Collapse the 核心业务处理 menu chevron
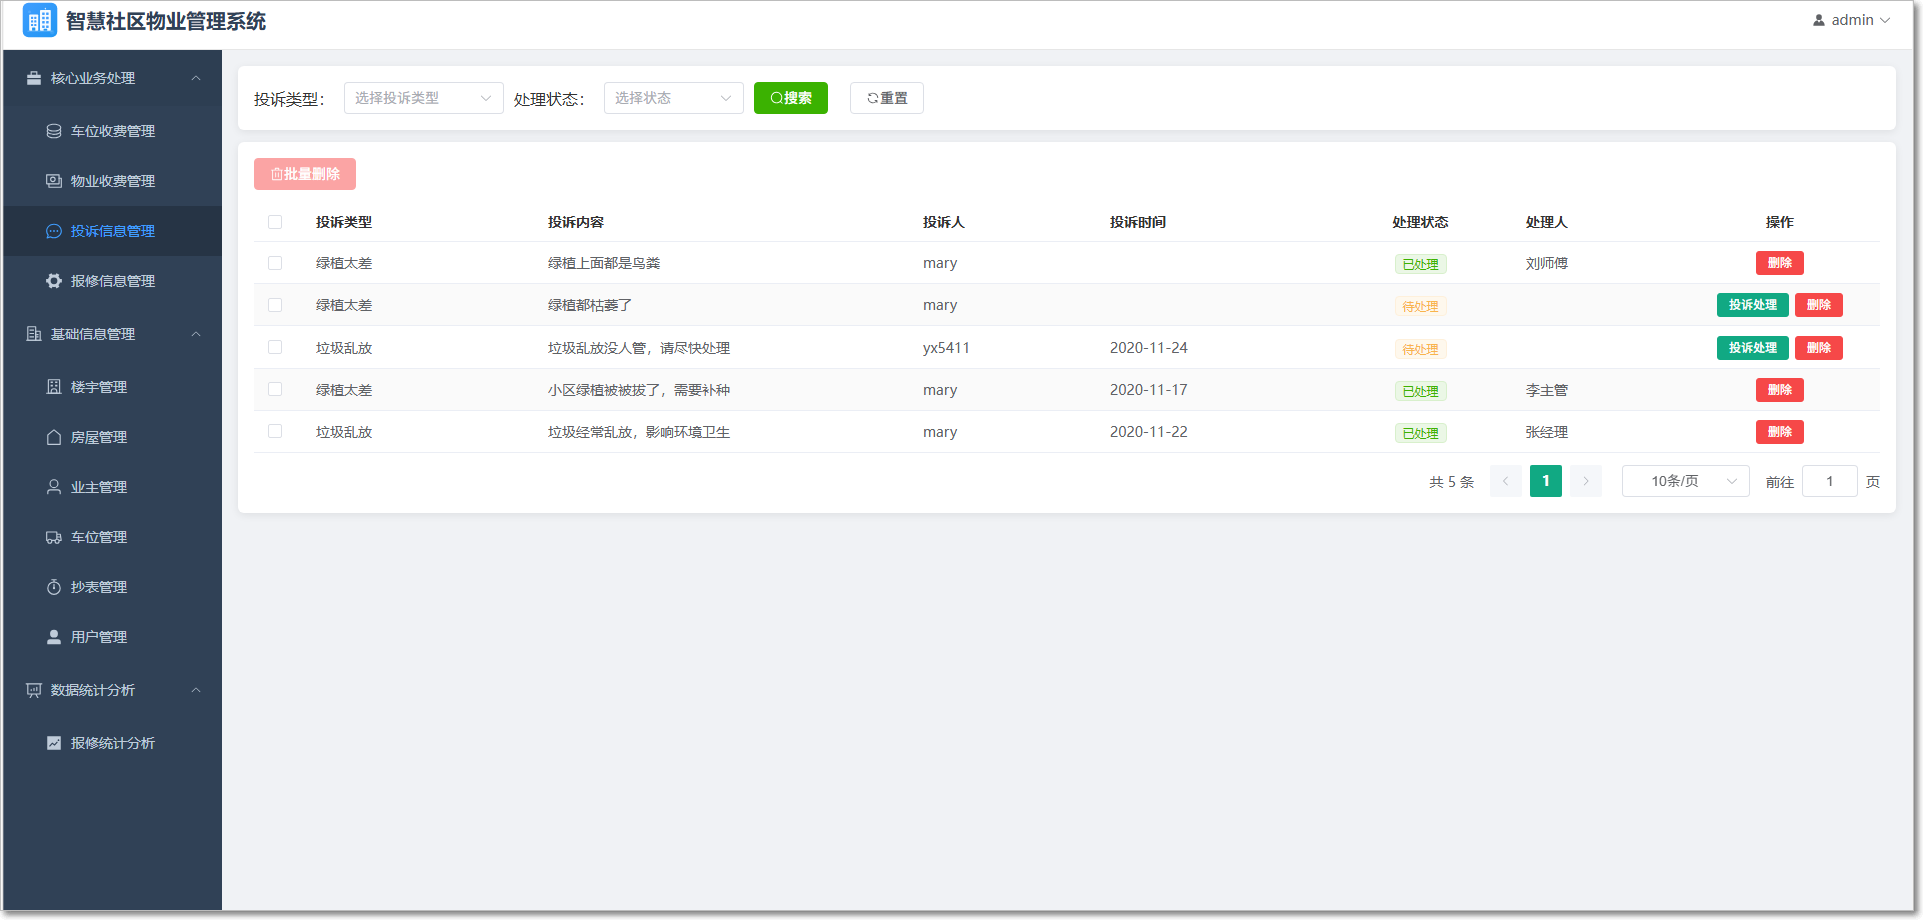This screenshot has height=920, width=1923. 196,78
